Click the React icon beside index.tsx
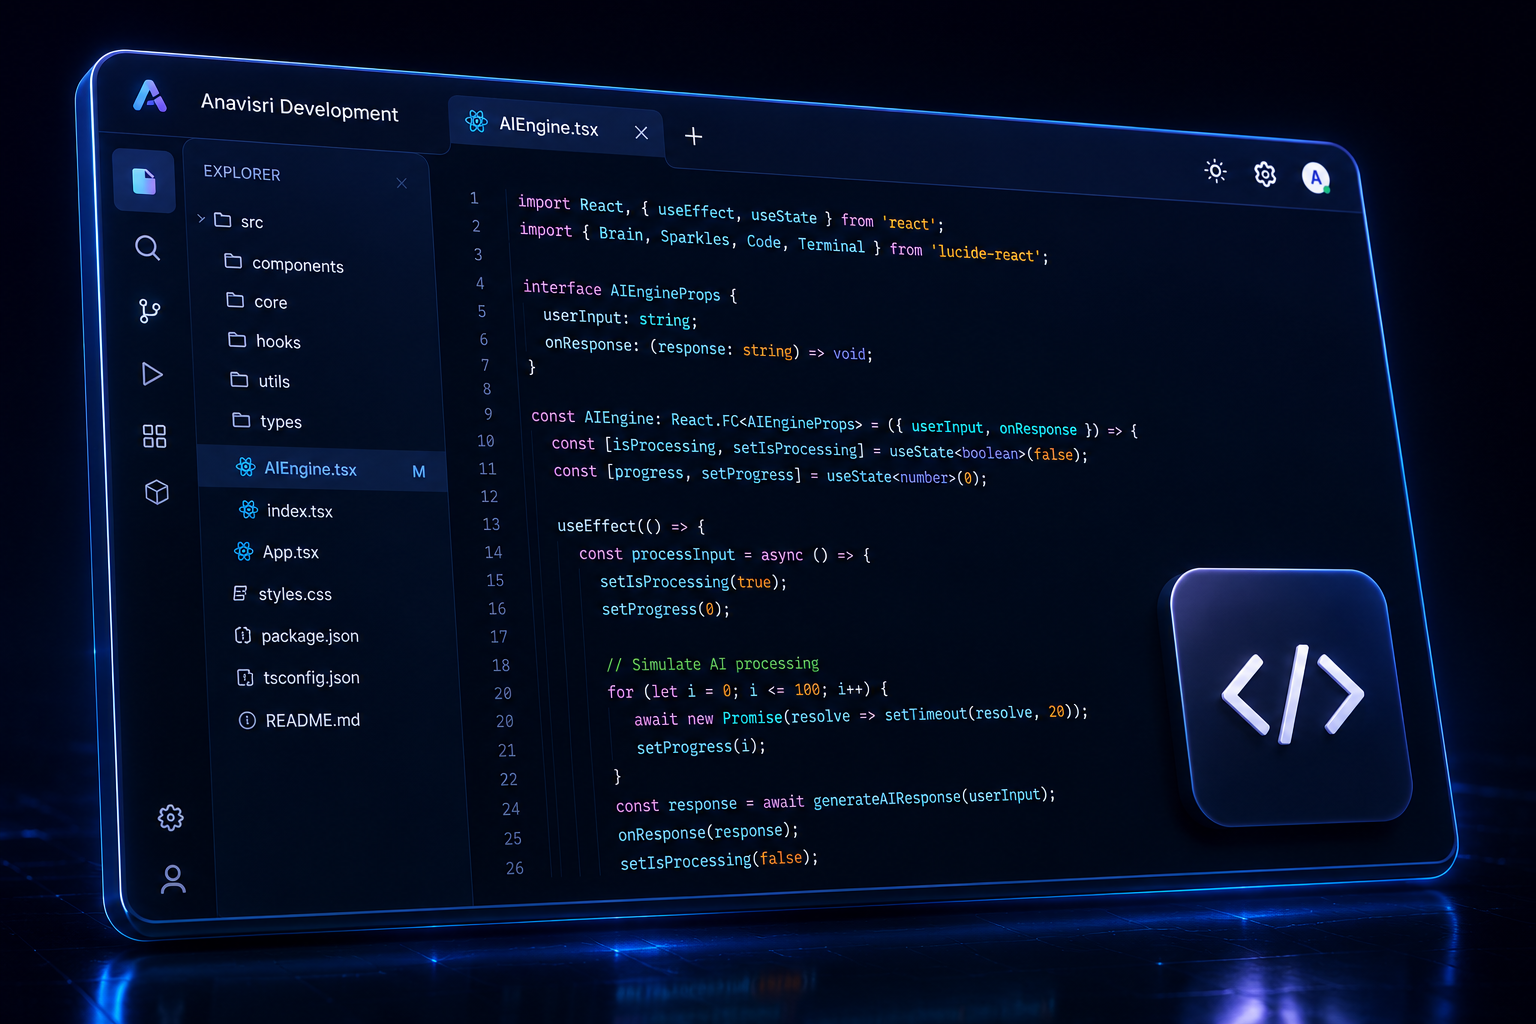This screenshot has height=1024, width=1536. [x=248, y=510]
